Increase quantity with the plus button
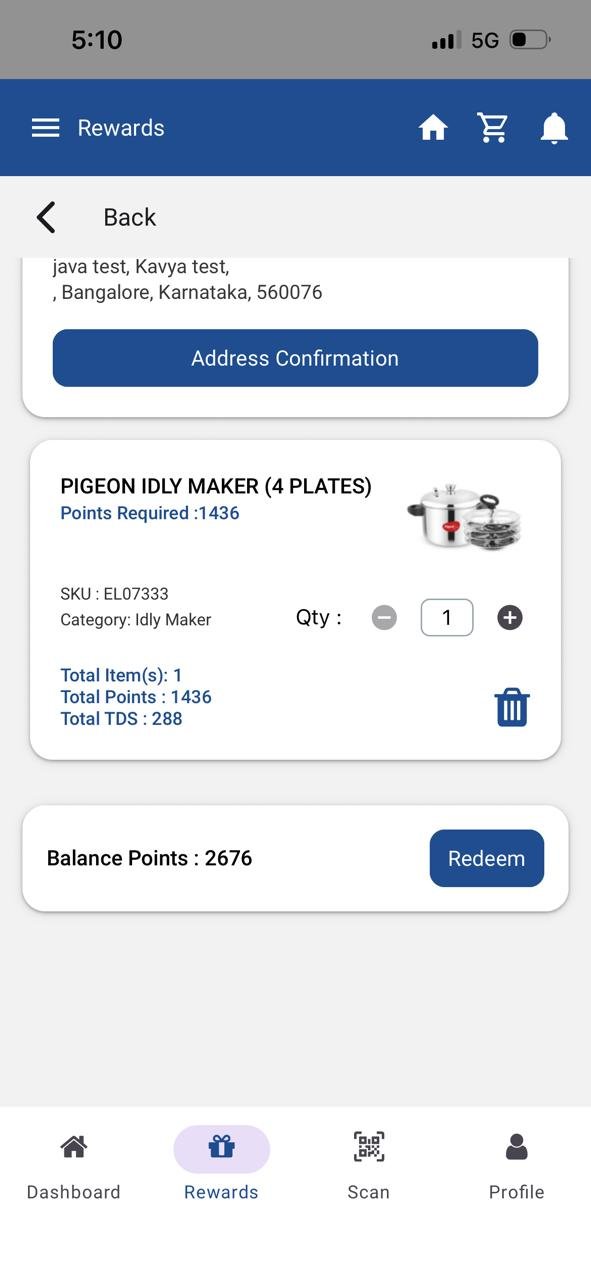591x1280 pixels. pos(509,617)
